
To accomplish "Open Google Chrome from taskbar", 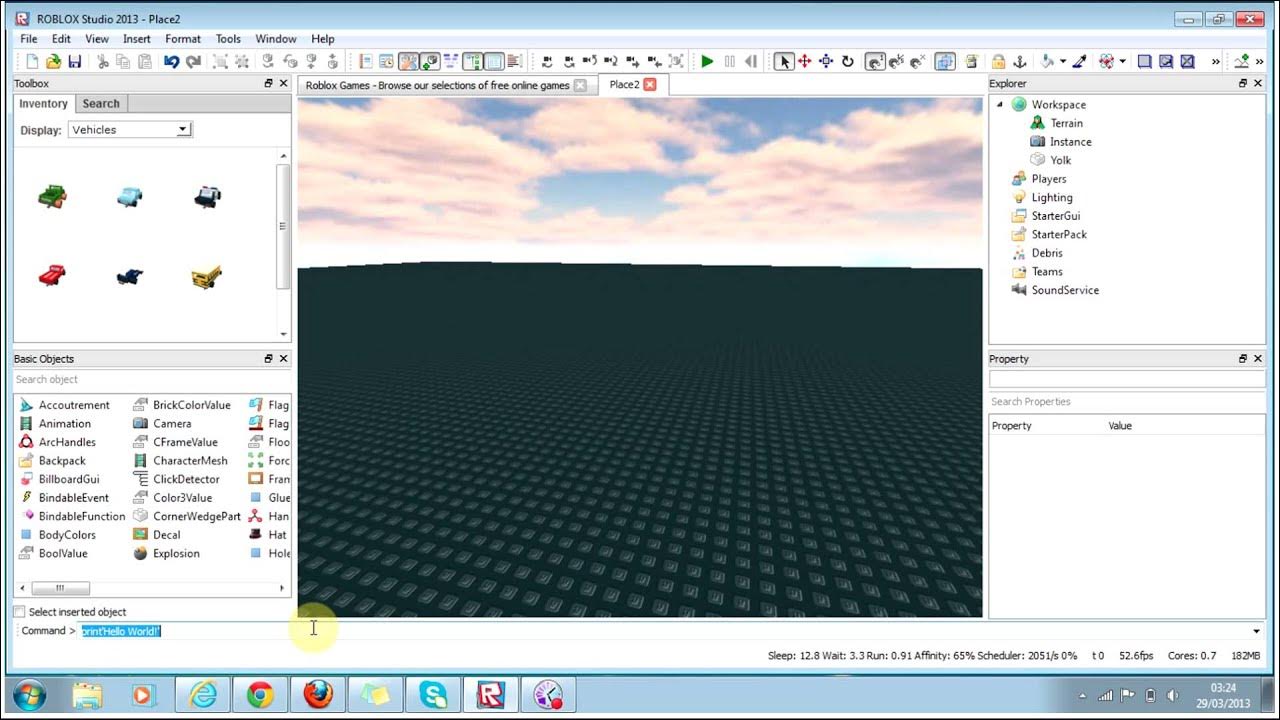I will (x=261, y=695).
